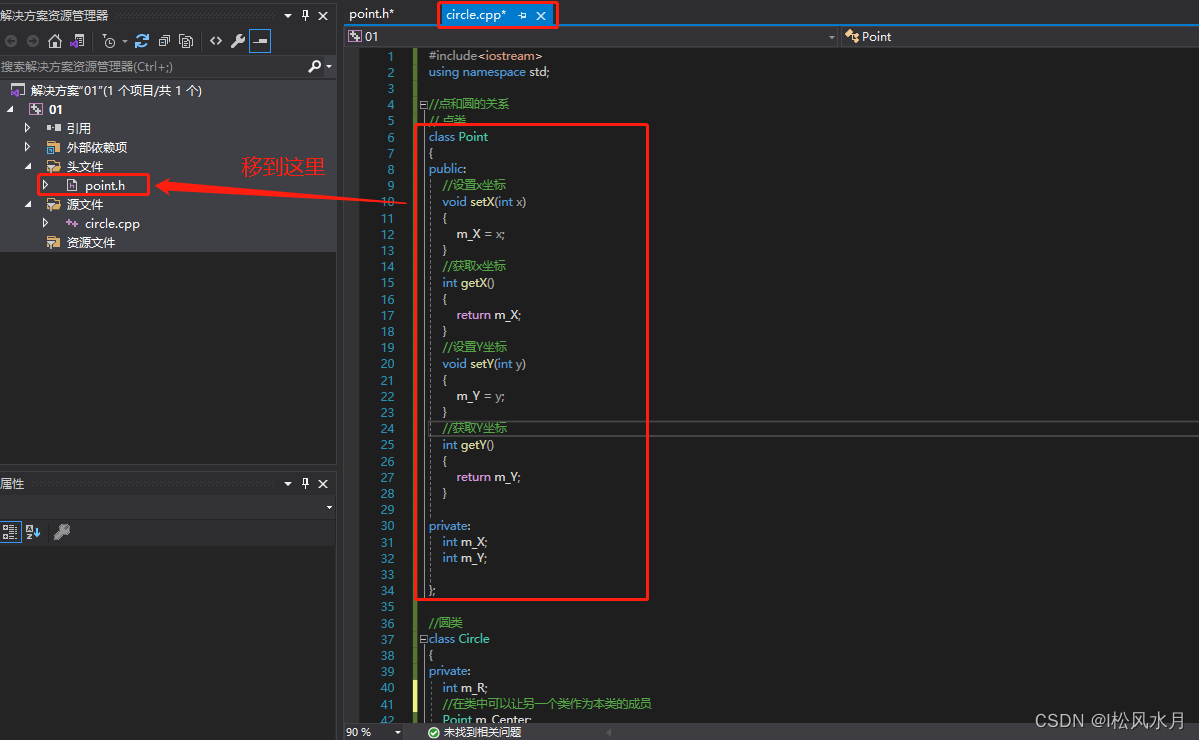Expand the 引用 references node
1199x740 pixels.
tap(28, 128)
